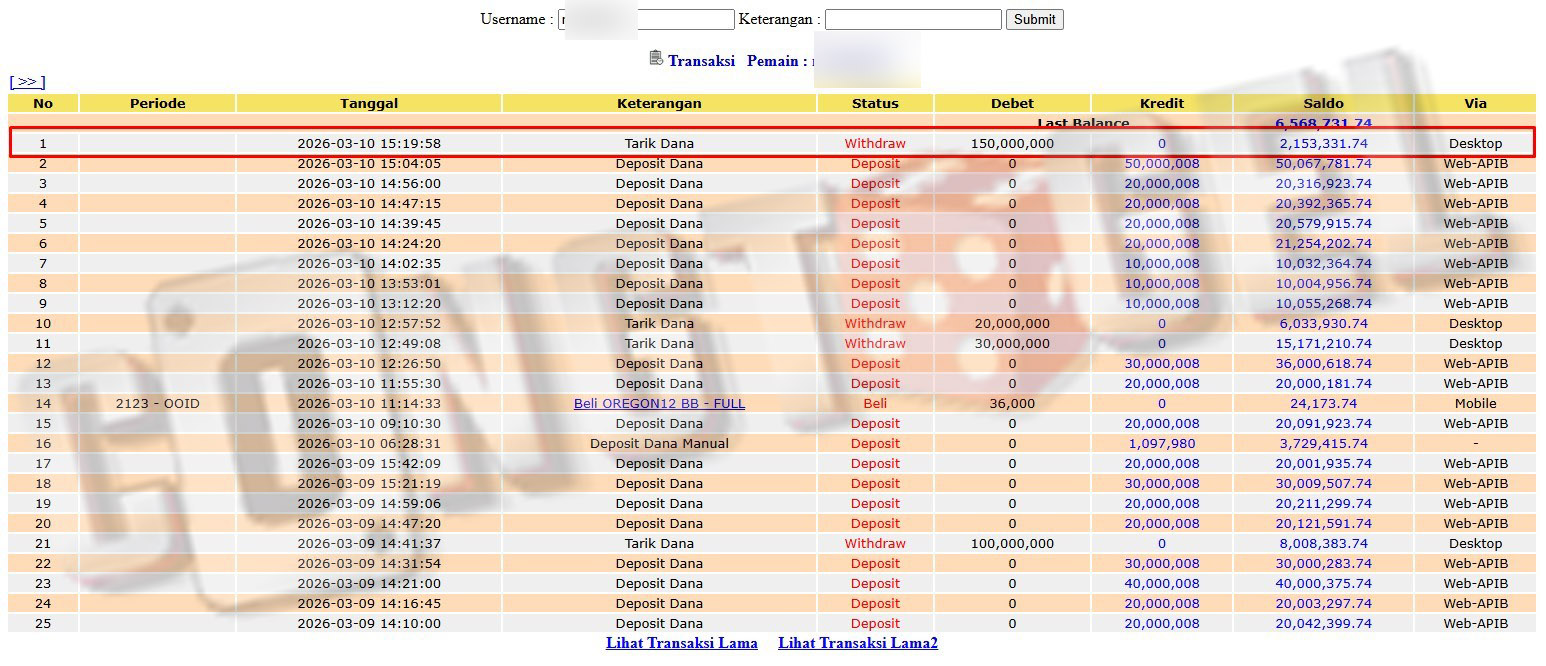Select the Deposit Dana Manual entry

(x=659, y=443)
